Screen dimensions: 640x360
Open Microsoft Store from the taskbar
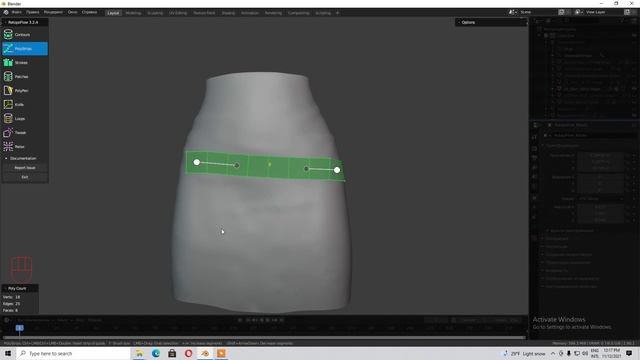pyautogui.click(x=172, y=353)
